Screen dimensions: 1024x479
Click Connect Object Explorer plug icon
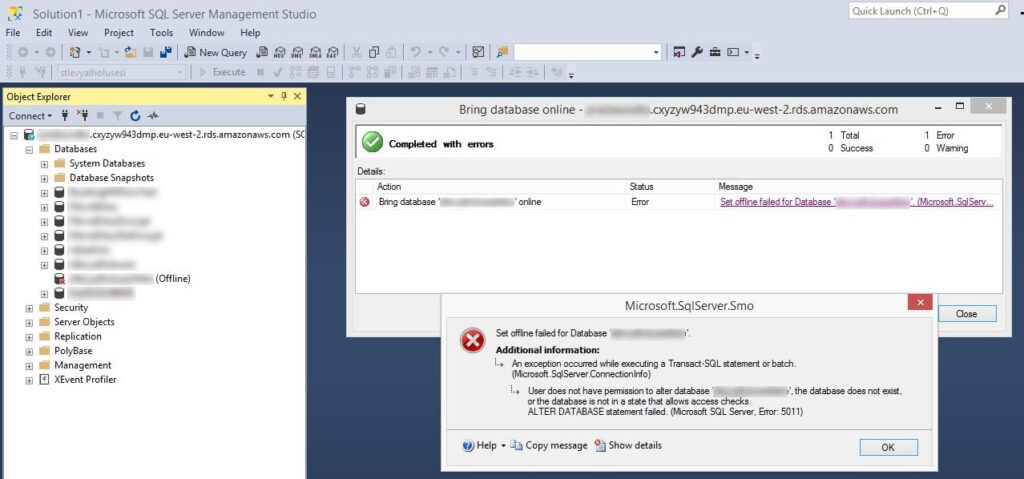coord(65,116)
